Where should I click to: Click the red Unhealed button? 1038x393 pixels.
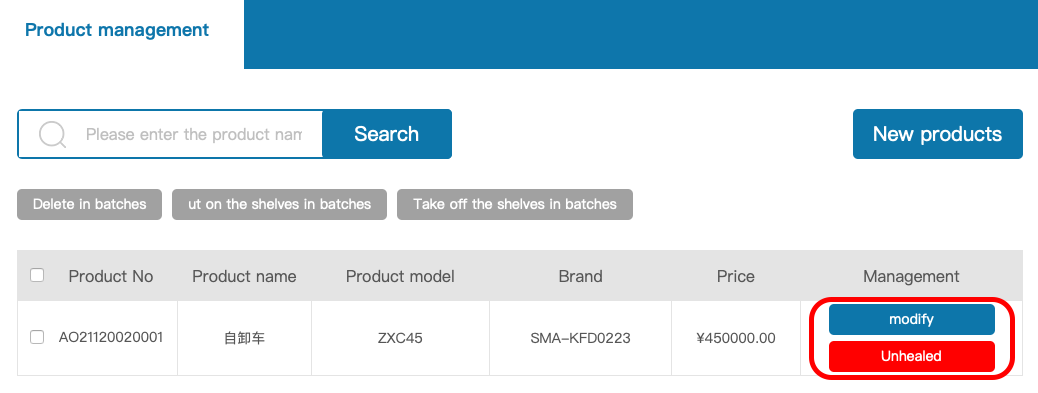[912, 357]
